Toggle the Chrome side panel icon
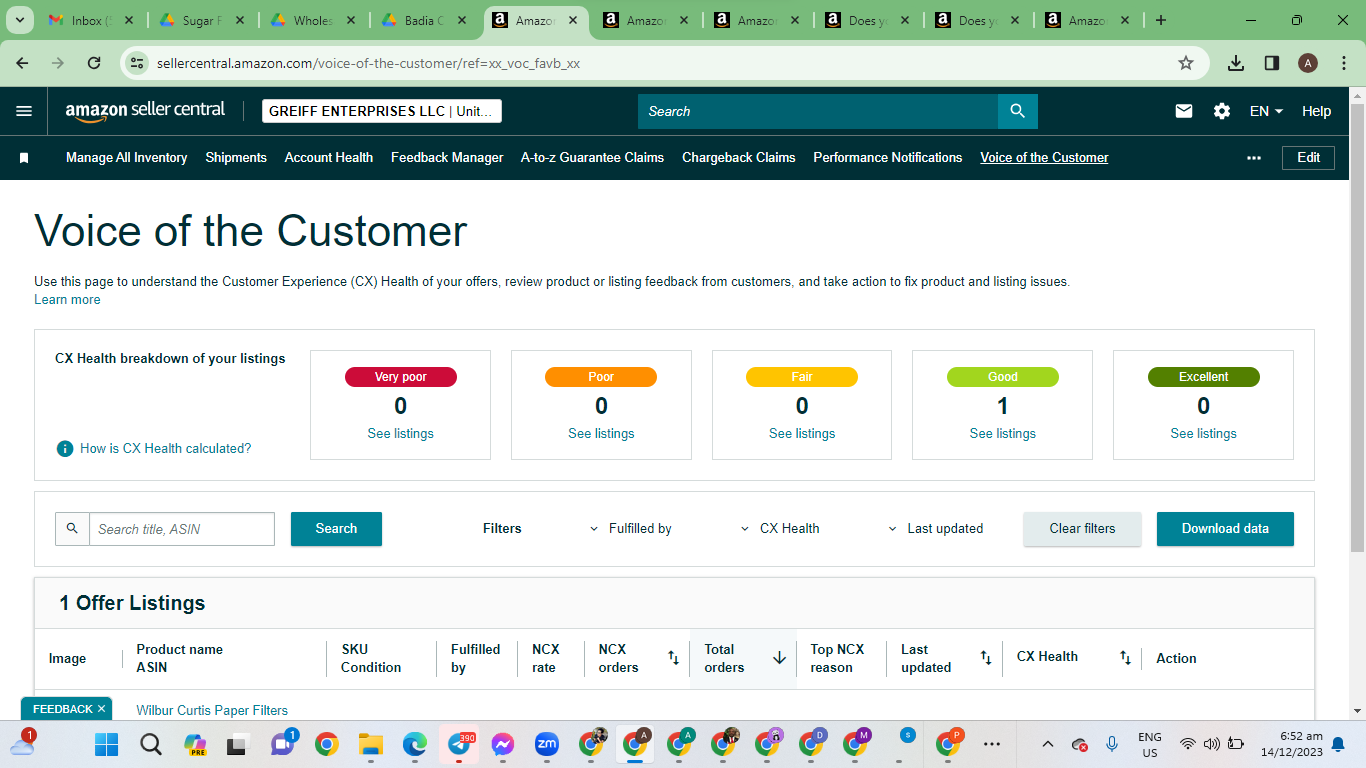Image resolution: width=1366 pixels, height=768 pixels. pos(1272,63)
